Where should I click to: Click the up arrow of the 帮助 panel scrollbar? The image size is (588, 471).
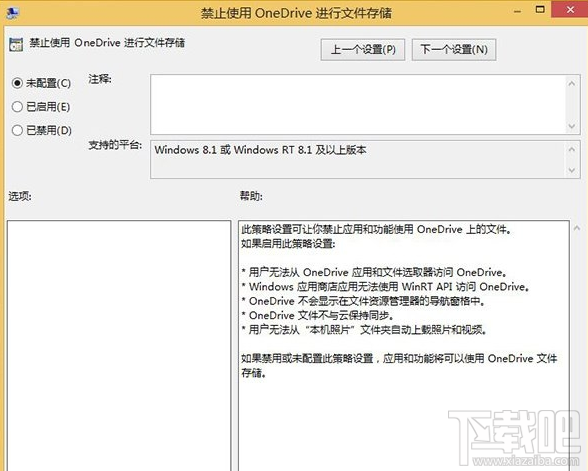(x=577, y=228)
